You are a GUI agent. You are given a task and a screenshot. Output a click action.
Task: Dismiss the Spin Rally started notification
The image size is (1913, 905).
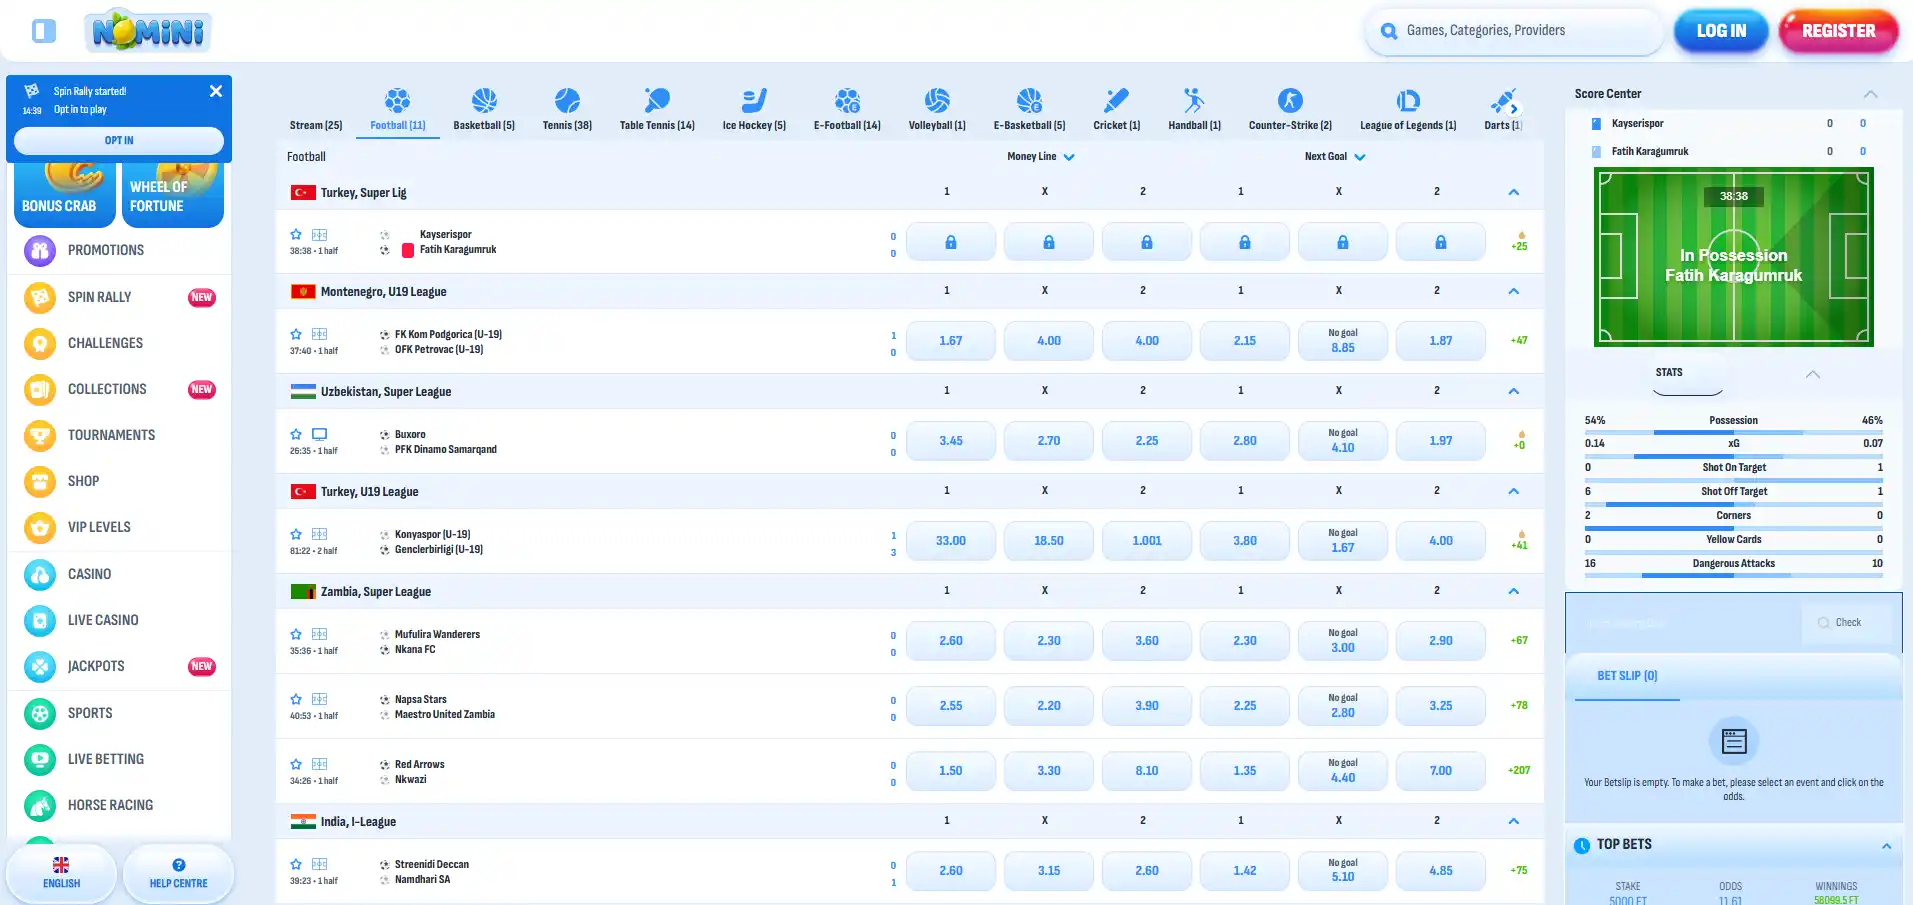click(x=216, y=91)
